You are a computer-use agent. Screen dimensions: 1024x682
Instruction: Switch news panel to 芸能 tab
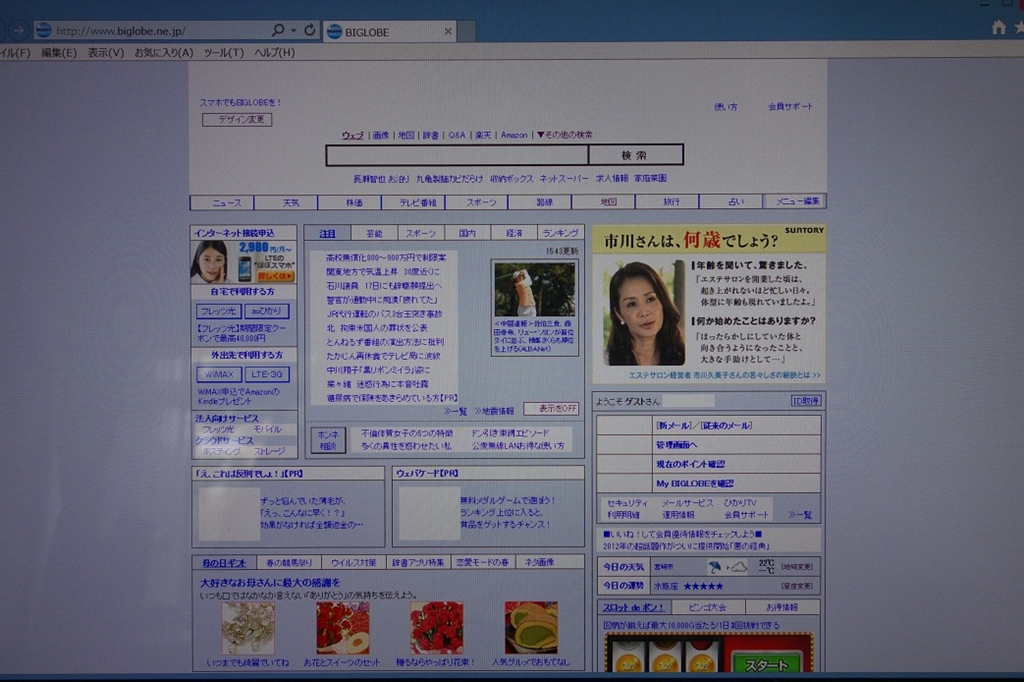tap(374, 233)
